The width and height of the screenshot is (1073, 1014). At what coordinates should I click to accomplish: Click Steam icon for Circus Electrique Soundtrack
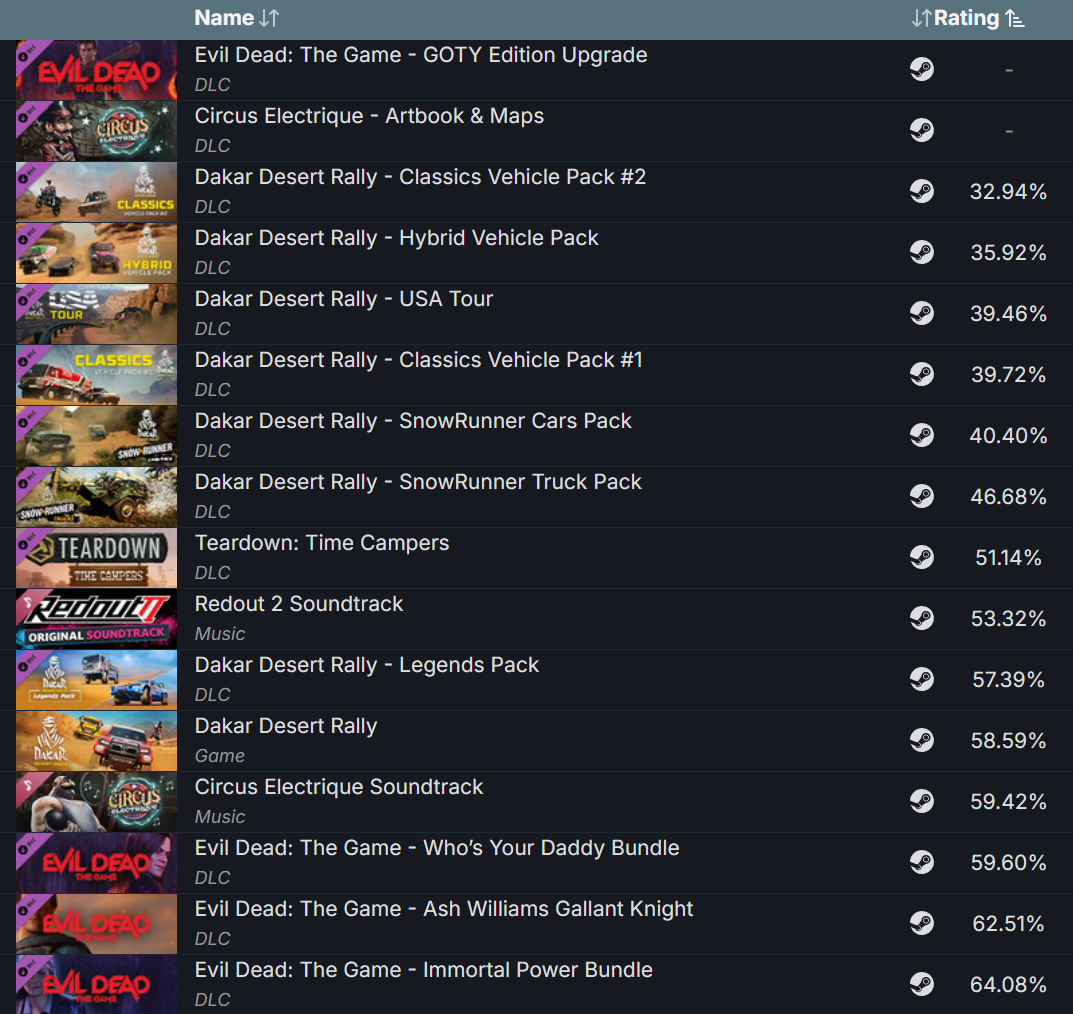(x=922, y=801)
